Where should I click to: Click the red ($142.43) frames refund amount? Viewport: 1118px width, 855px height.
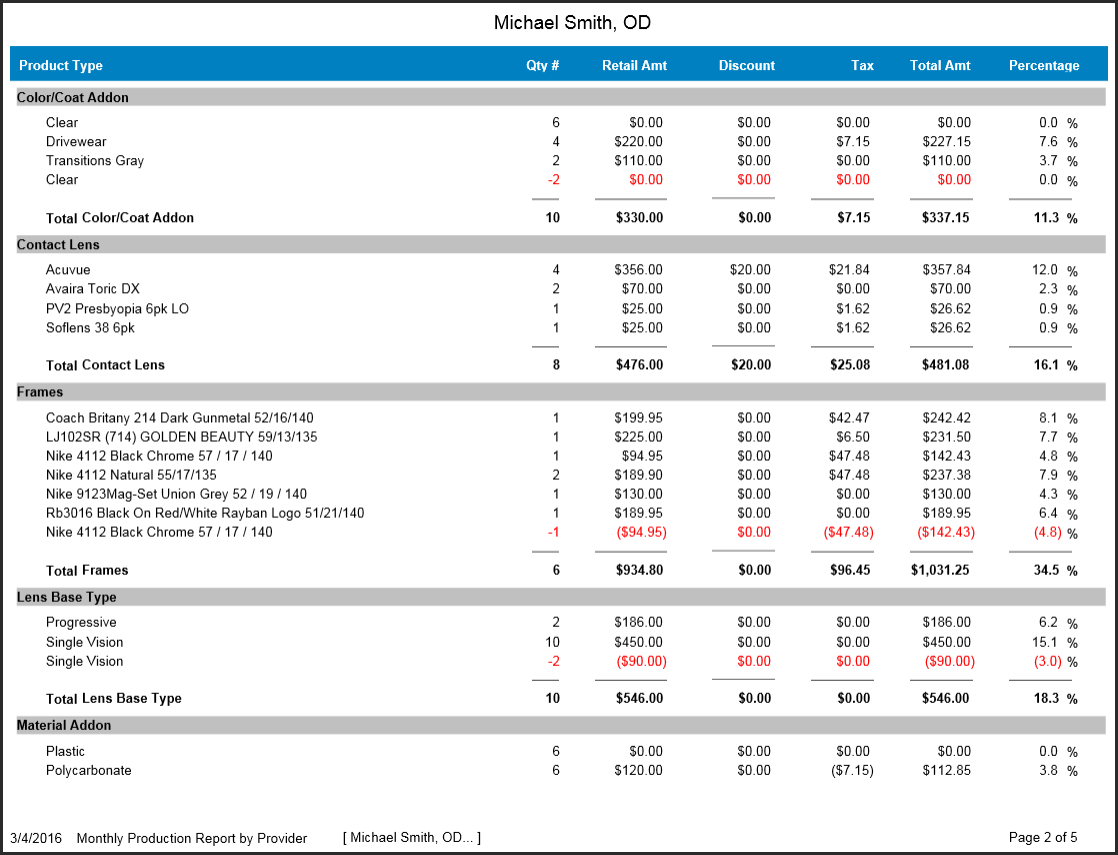click(945, 533)
